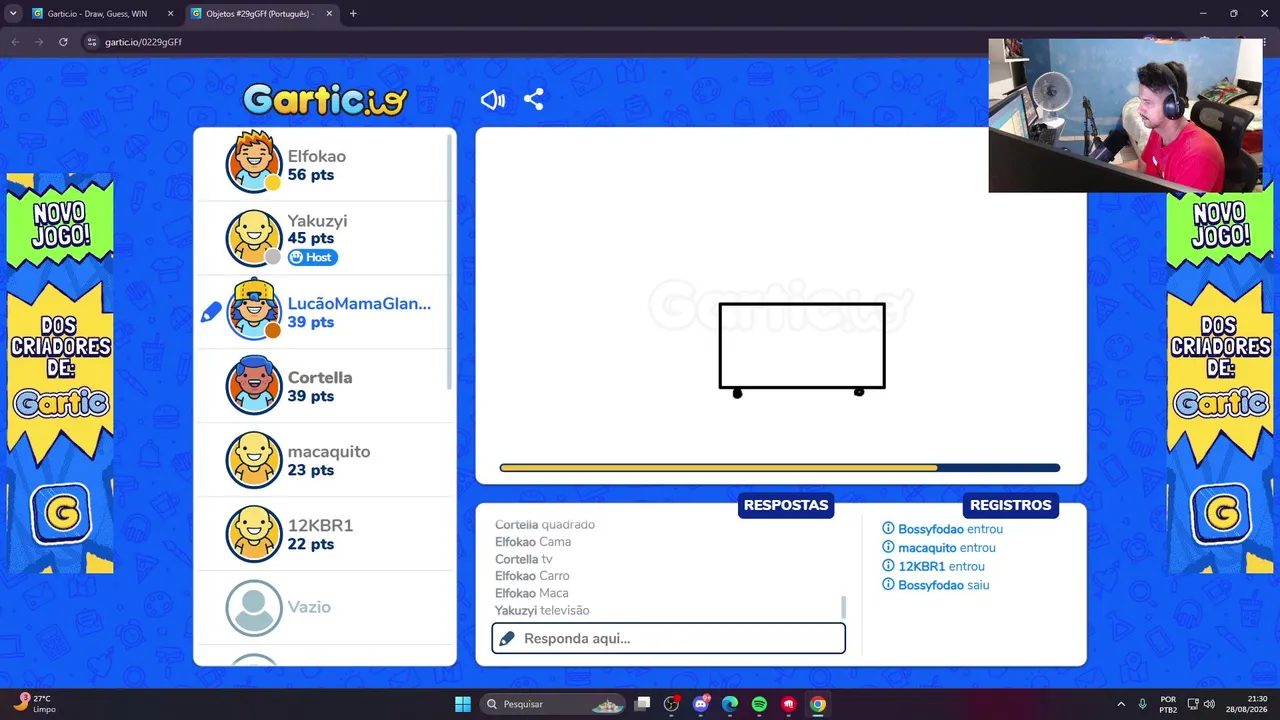Viewport: 1280px width, 720px height.
Task: Click player name Yakuzyi
Action: coord(318,221)
